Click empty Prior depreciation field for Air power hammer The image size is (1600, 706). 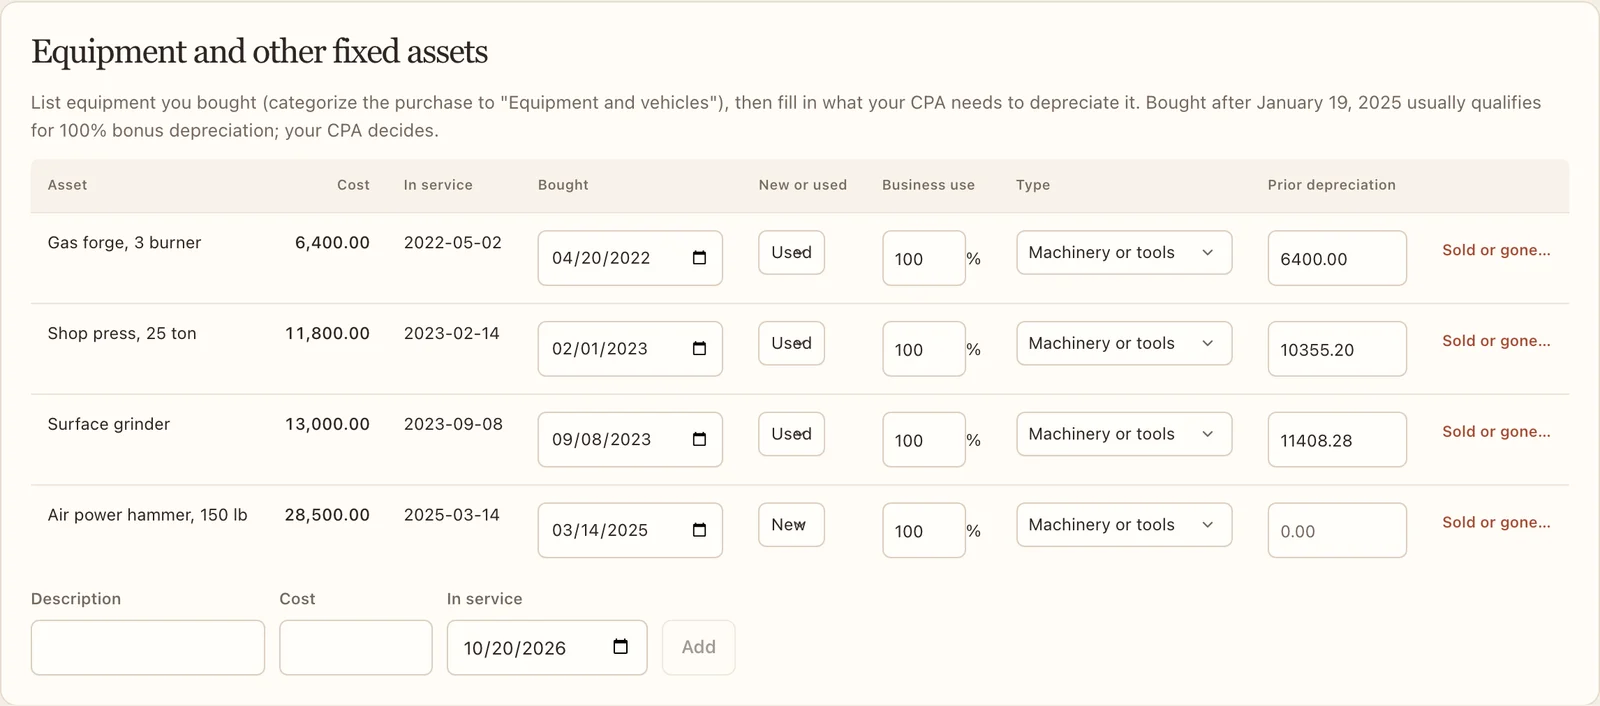[1337, 530]
